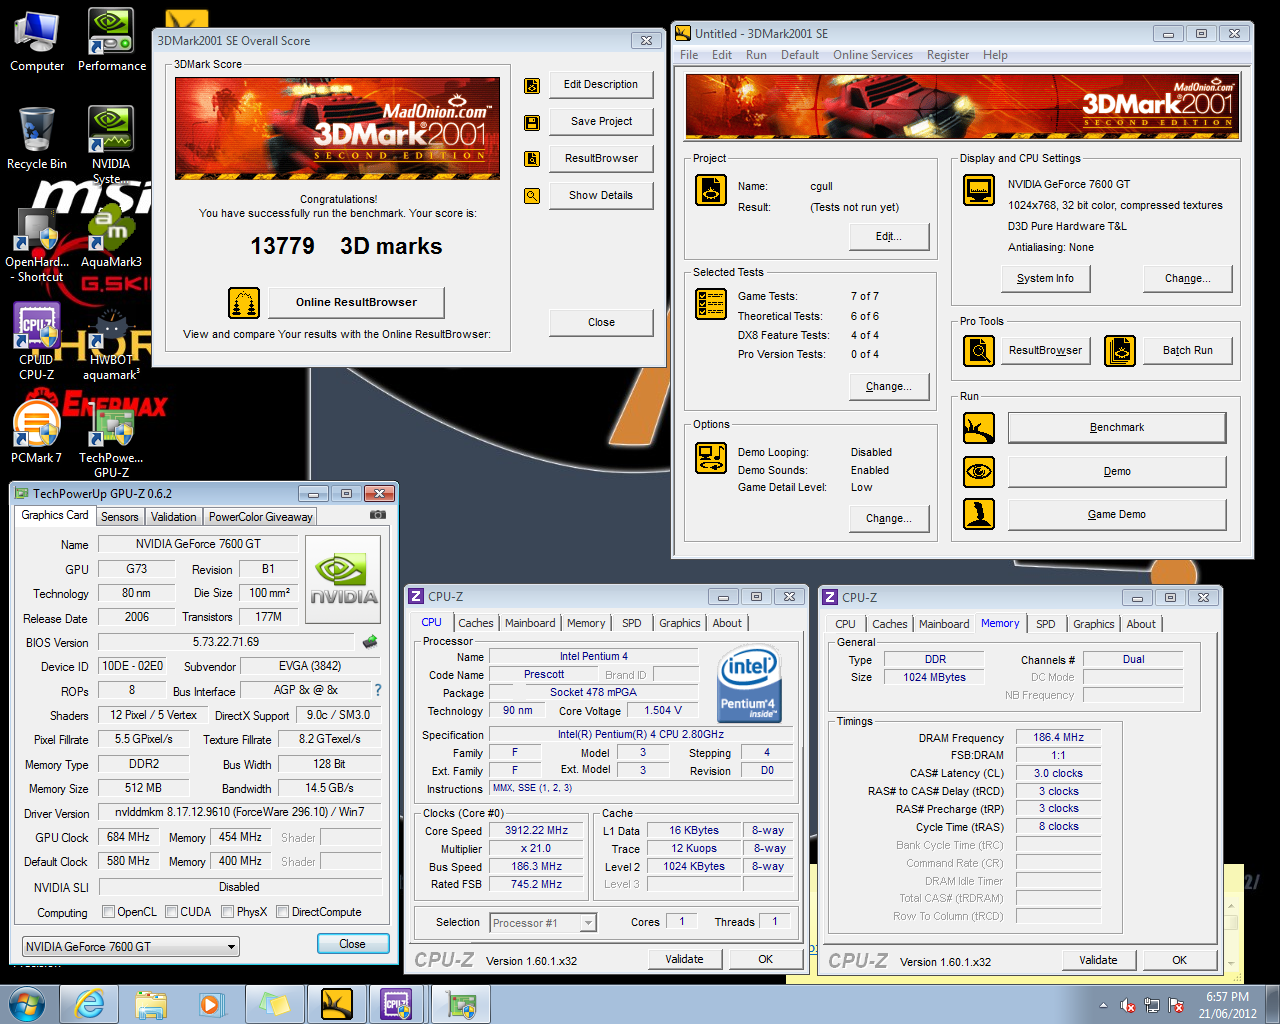
Task: Launch OpenHardware shortcut on desktop
Action: click(x=37, y=244)
